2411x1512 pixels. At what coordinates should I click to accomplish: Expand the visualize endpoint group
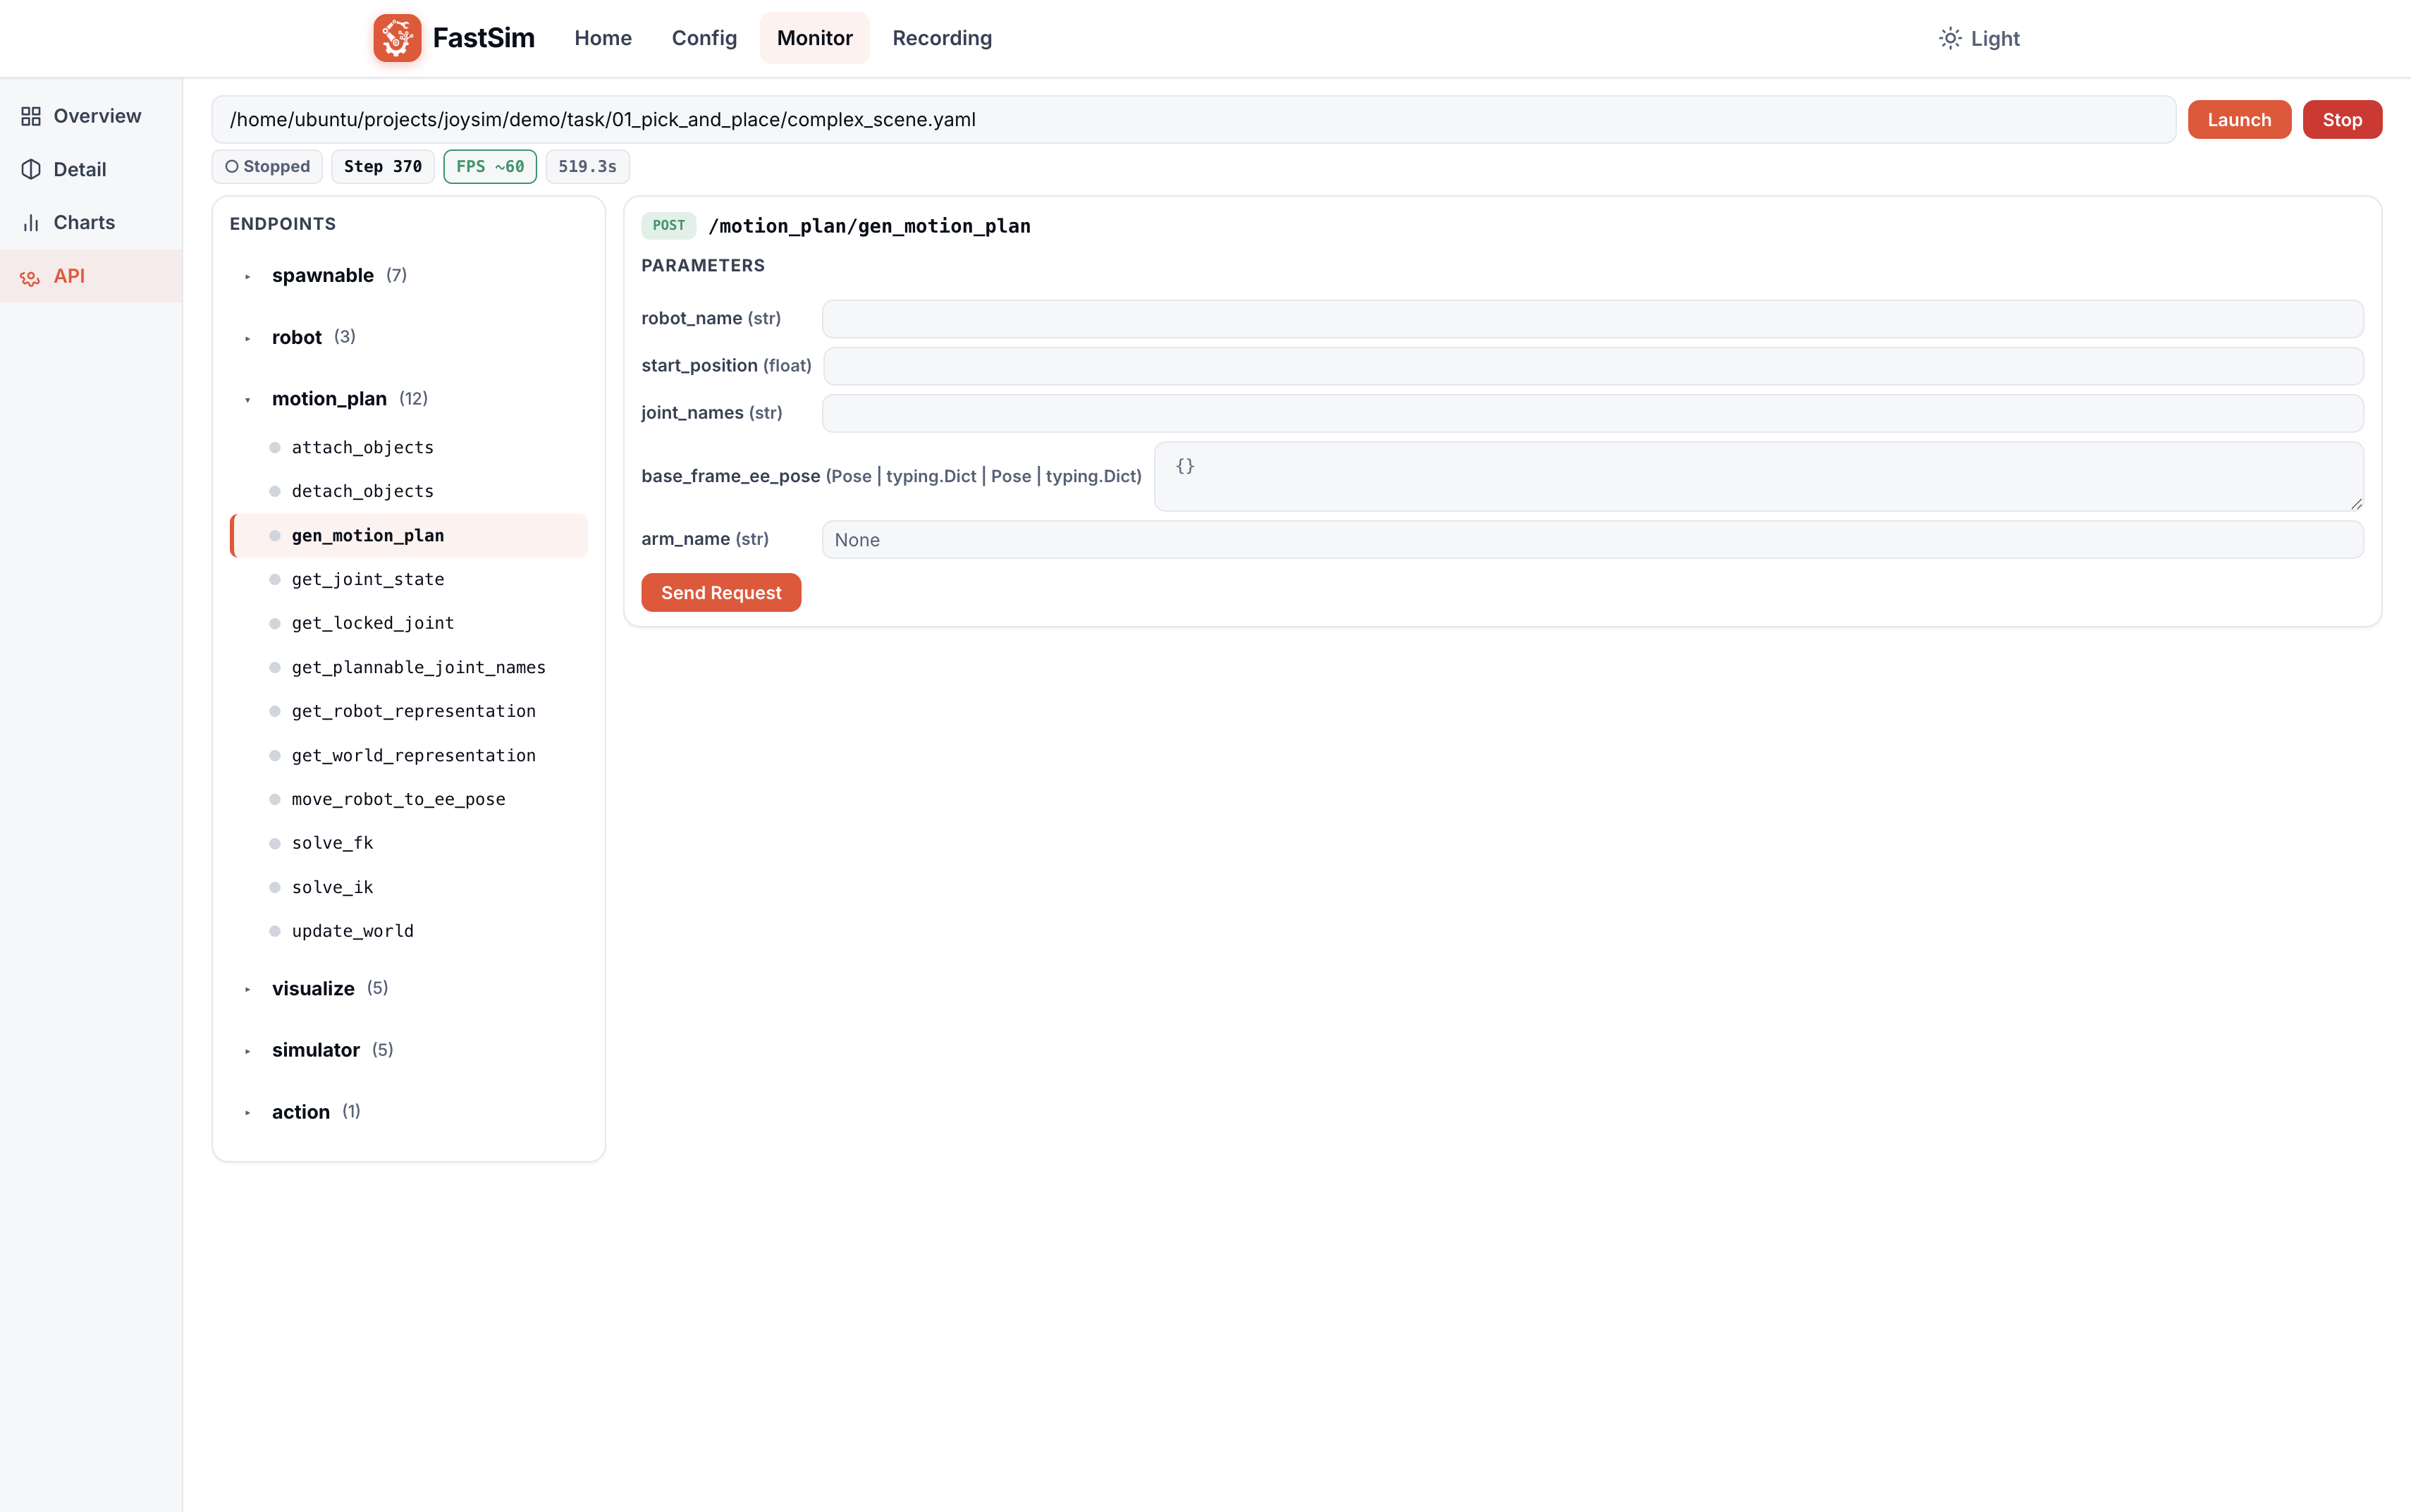click(x=409, y=988)
